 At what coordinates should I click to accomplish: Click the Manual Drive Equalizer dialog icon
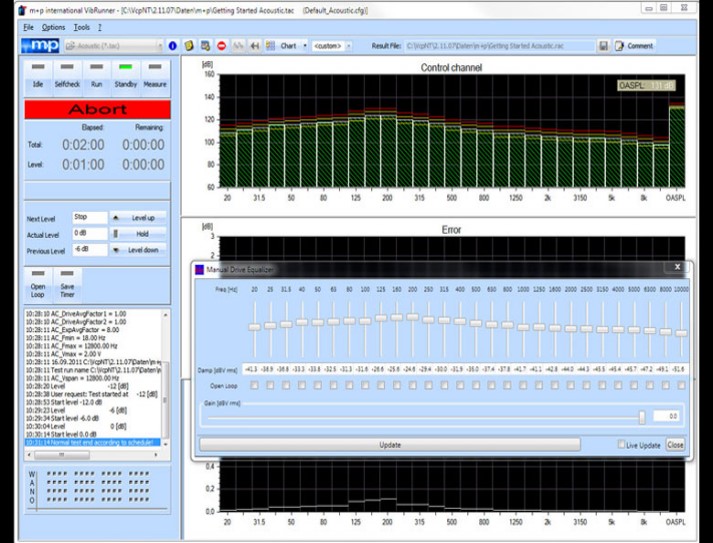click(x=199, y=270)
